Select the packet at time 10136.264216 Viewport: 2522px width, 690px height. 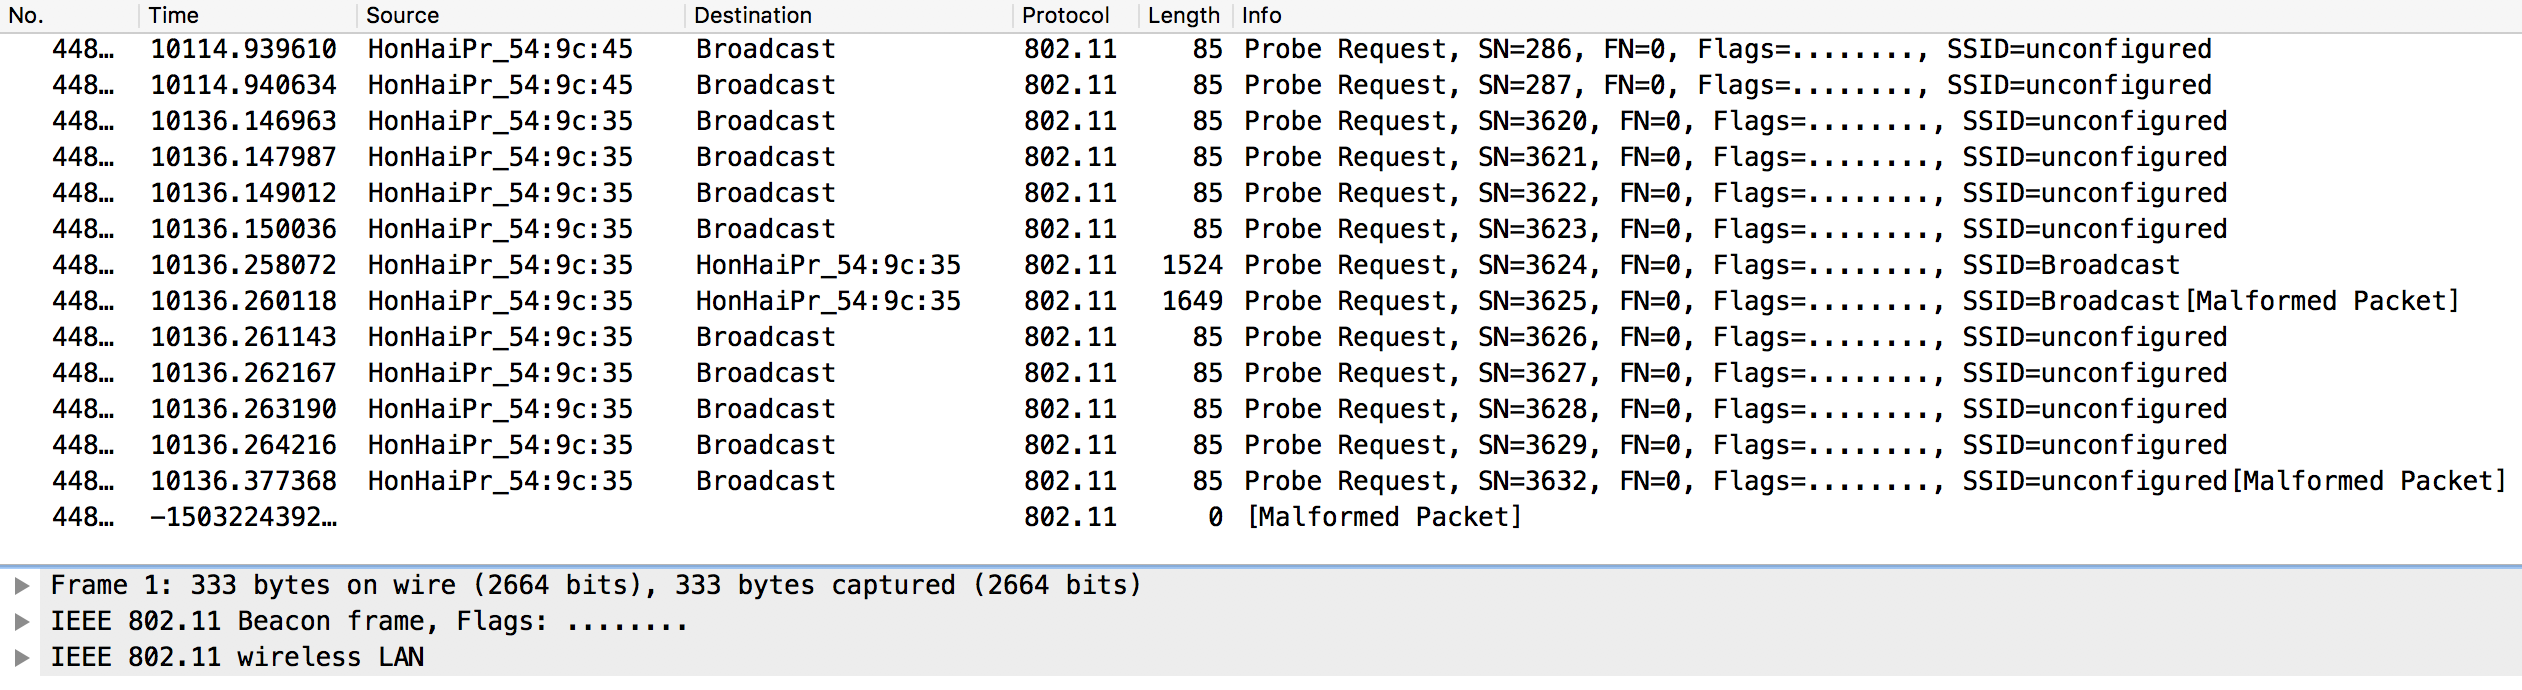(x=1261, y=445)
